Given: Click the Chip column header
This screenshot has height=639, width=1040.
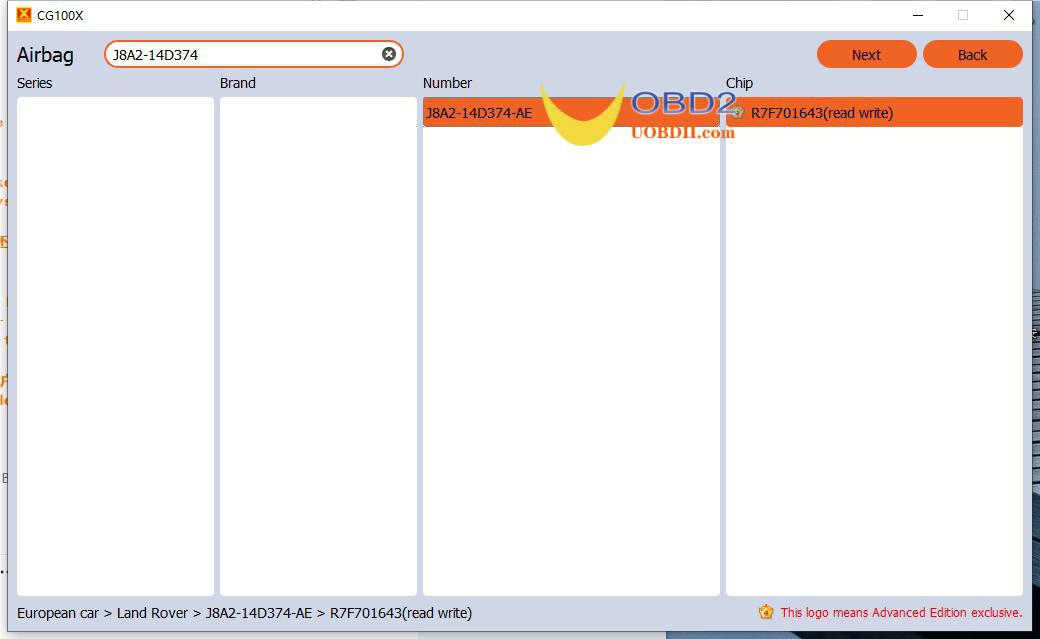Looking at the screenshot, I should click(x=739, y=83).
